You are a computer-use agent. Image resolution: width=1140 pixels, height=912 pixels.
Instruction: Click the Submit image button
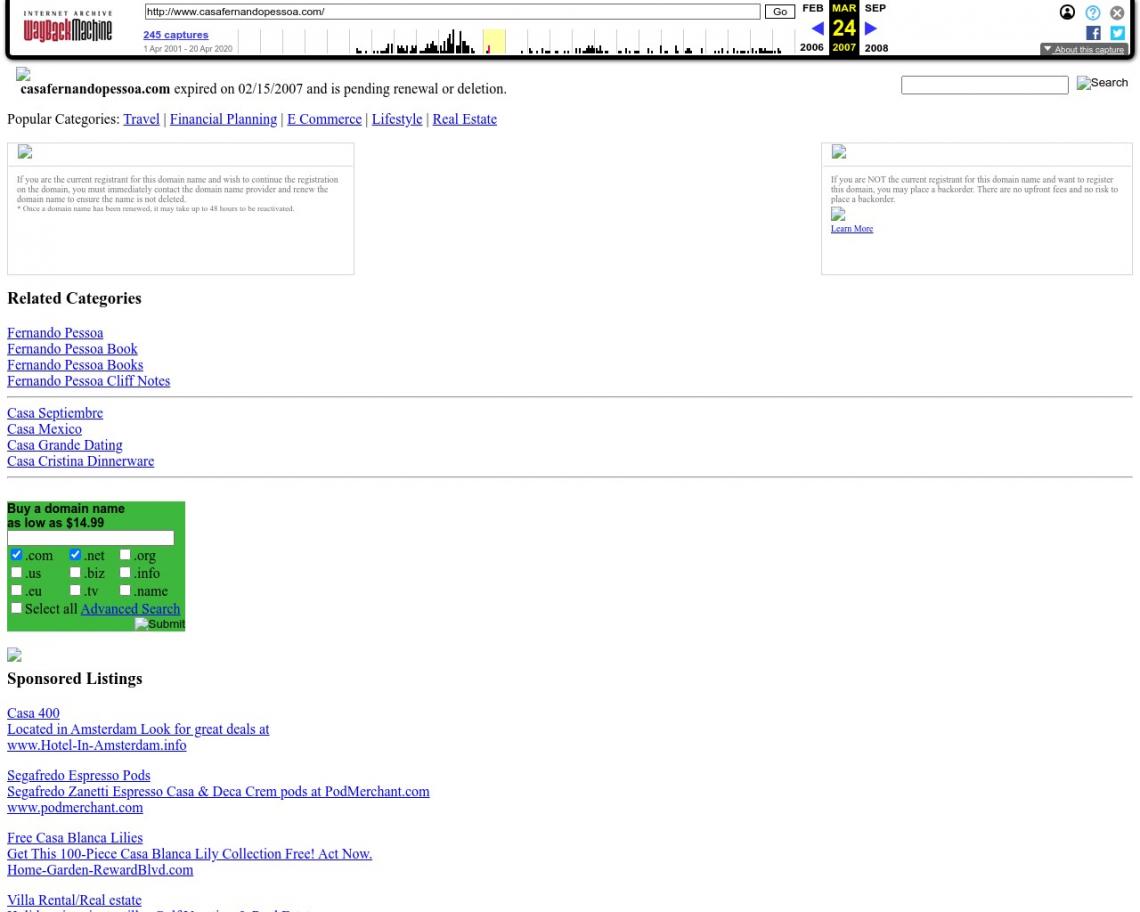160,624
